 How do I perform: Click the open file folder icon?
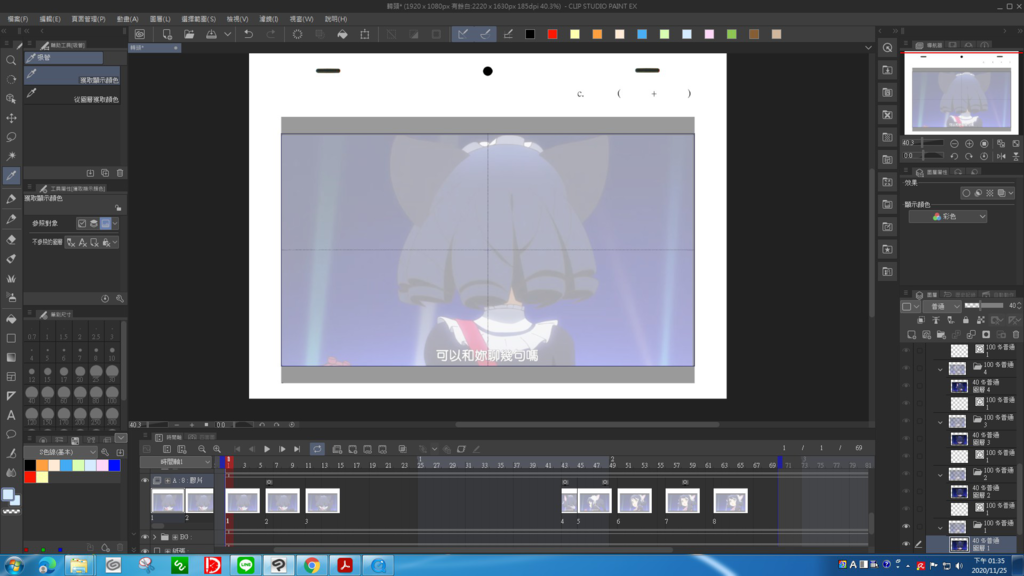point(189,34)
